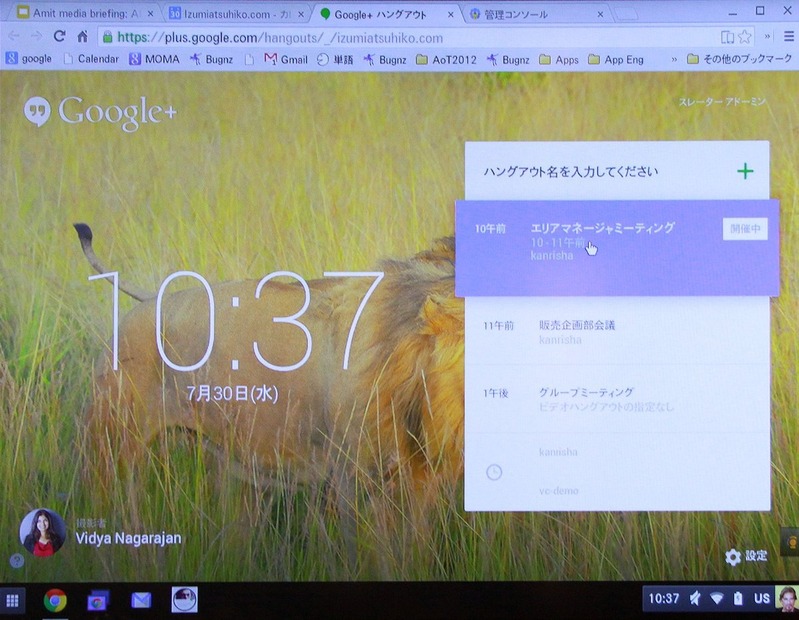This screenshot has width=799, height=620.
Task: Click the clock history icon in the list
Action: click(494, 472)
